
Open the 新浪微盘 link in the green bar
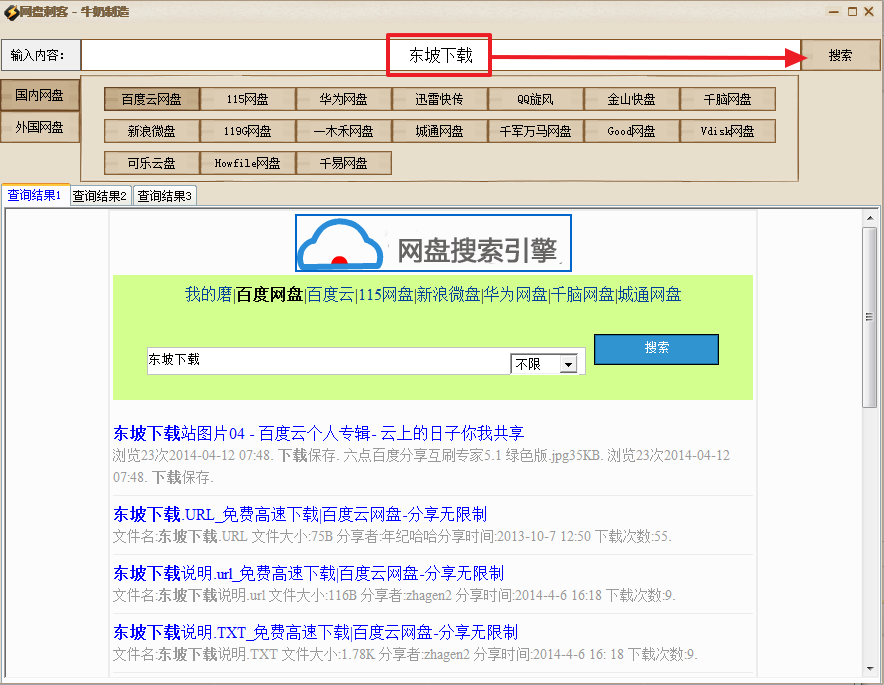click(448, 294)
